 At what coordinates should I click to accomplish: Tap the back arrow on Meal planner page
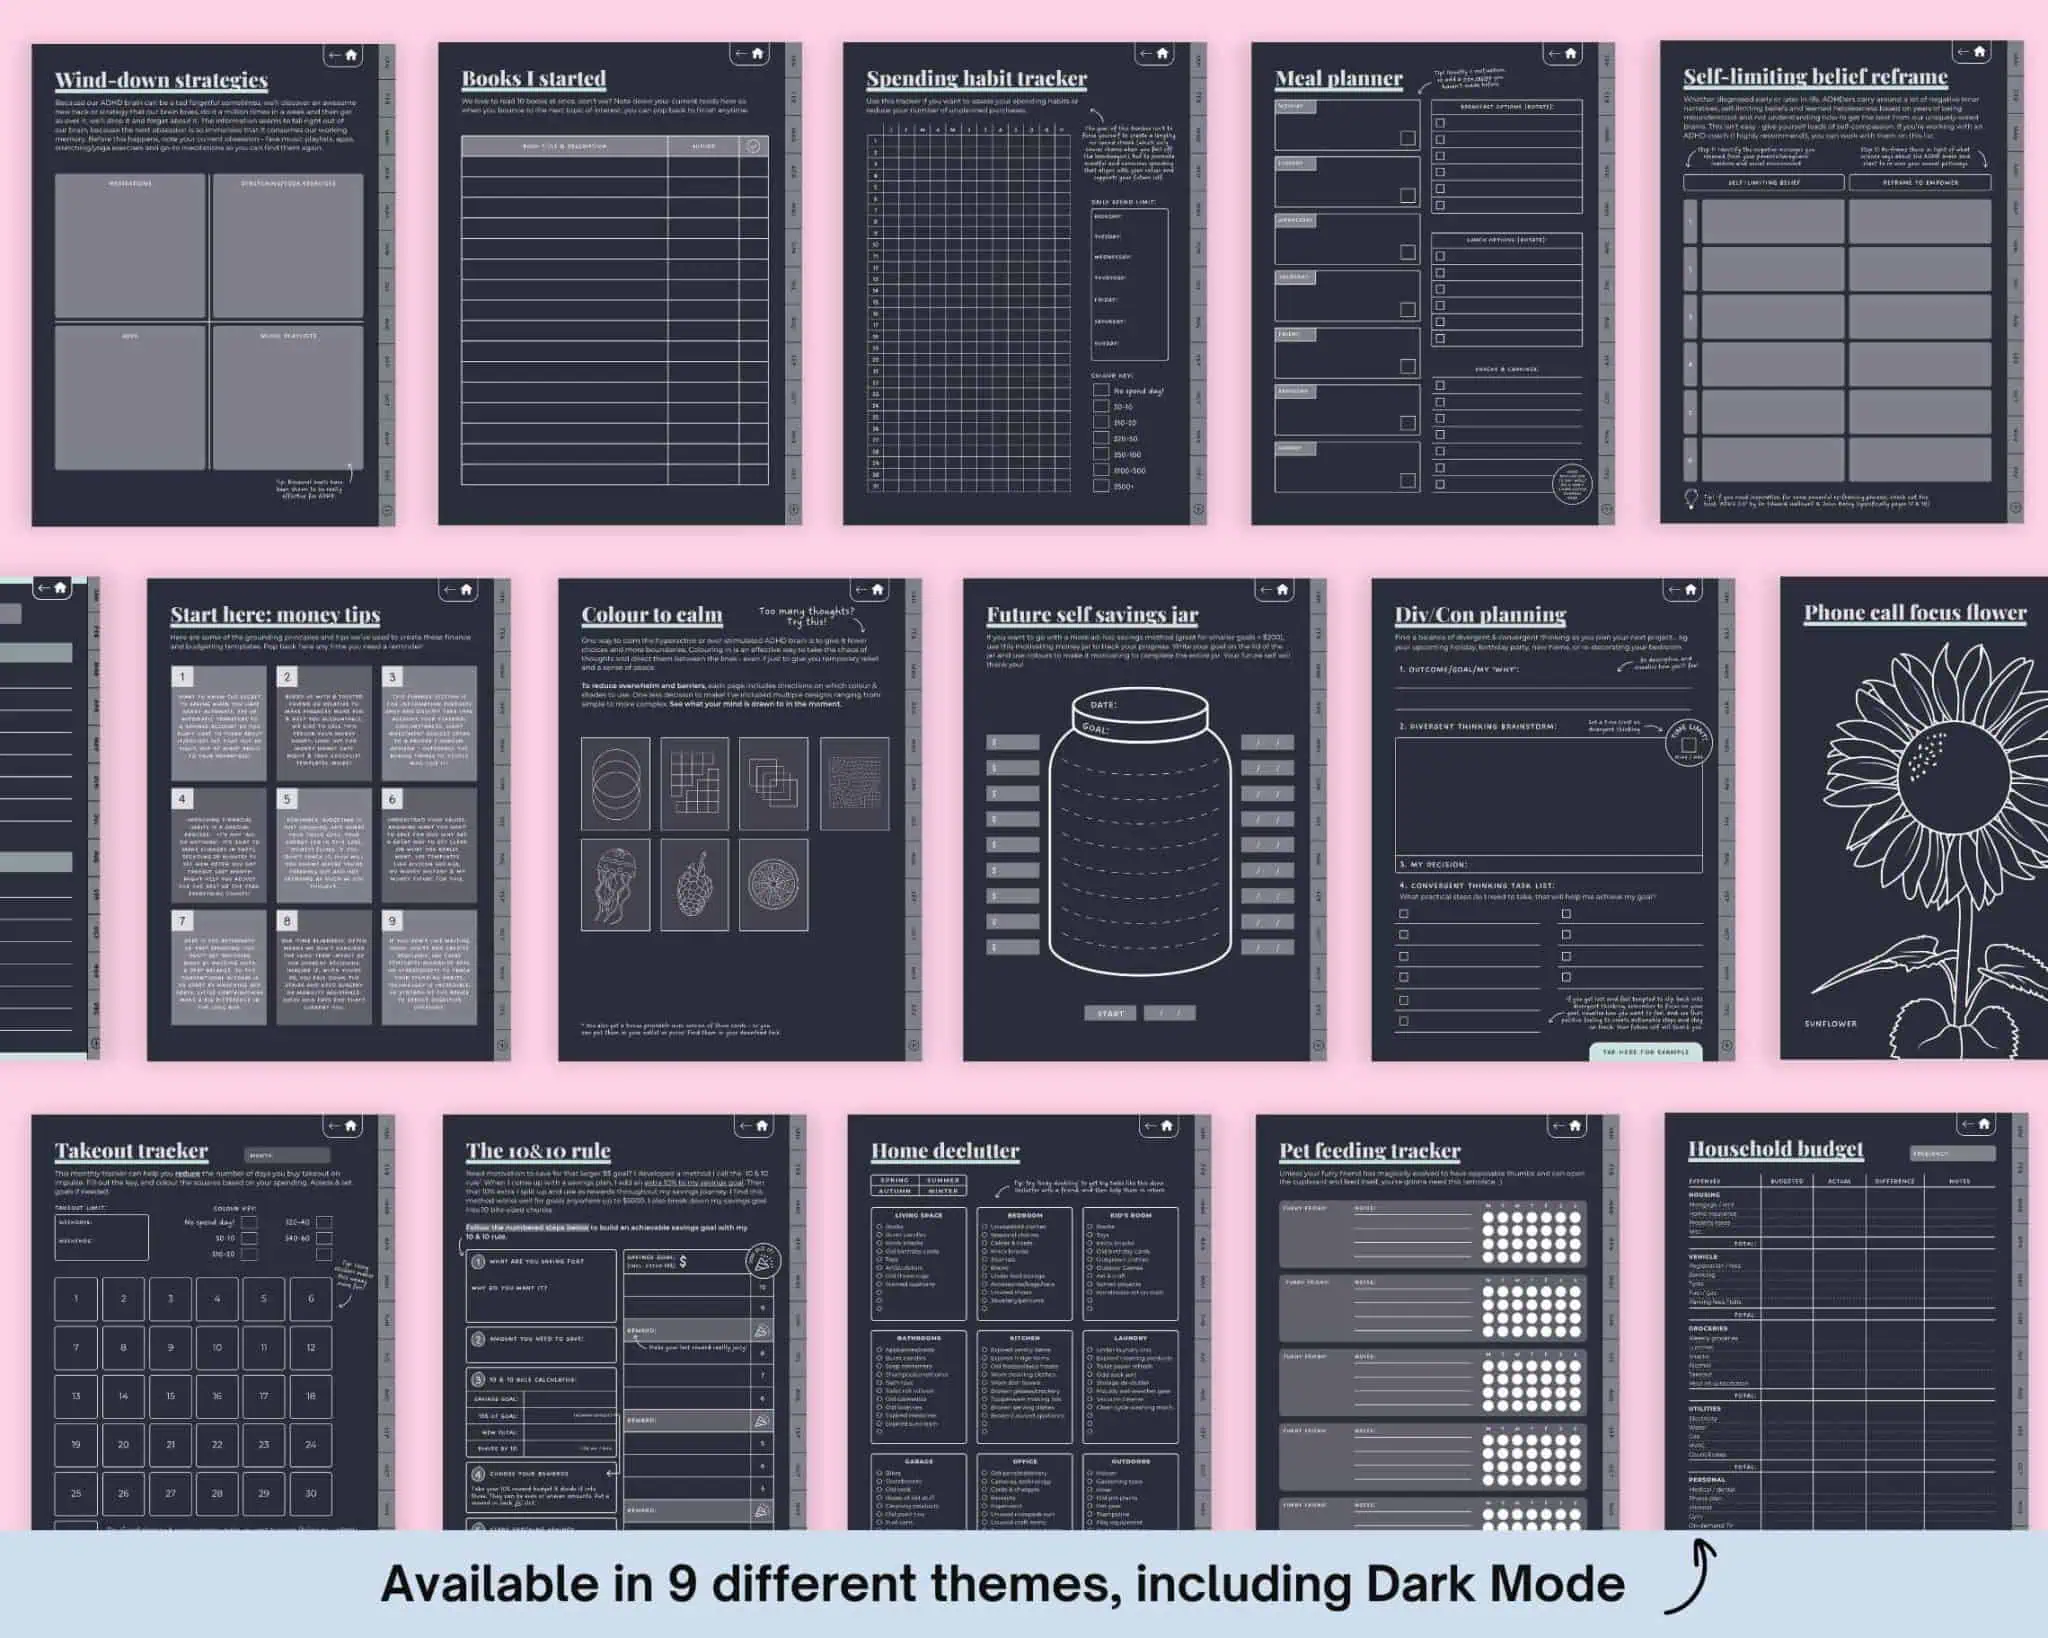[x=1554, y=54]
